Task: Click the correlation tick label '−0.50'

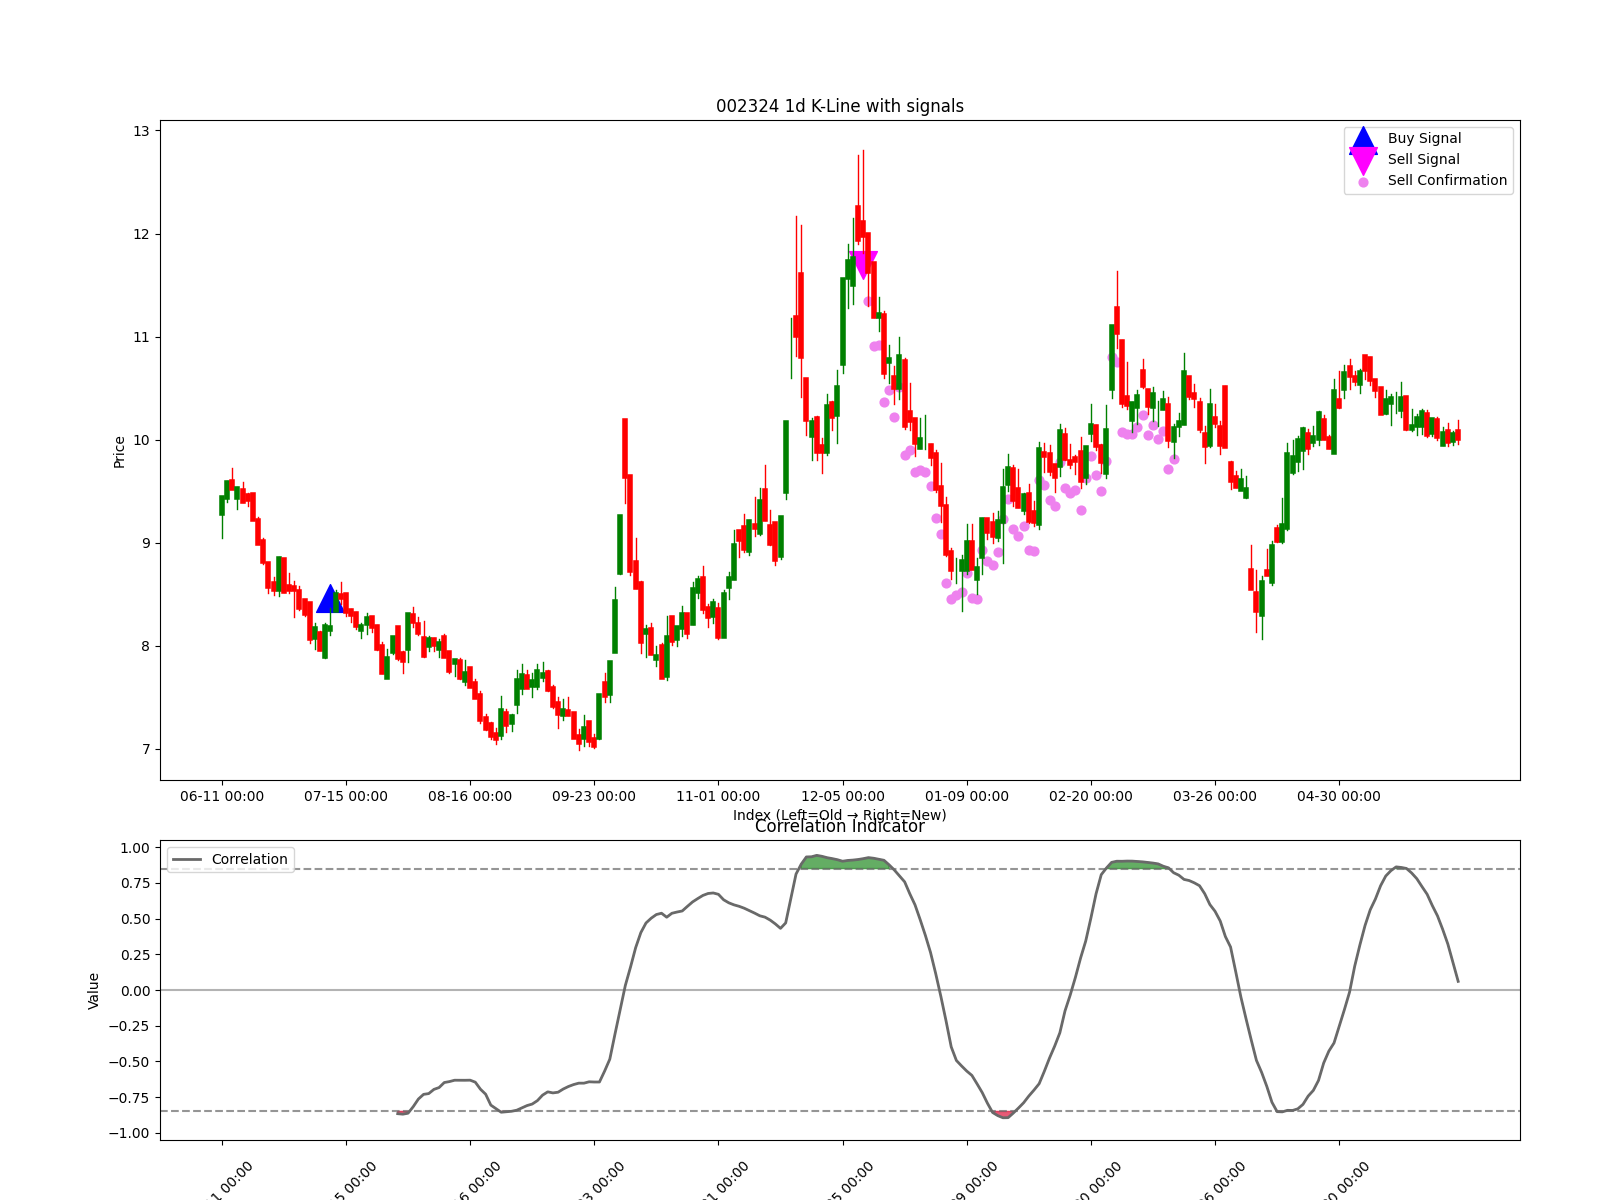Action: (x=129, y=1062)
